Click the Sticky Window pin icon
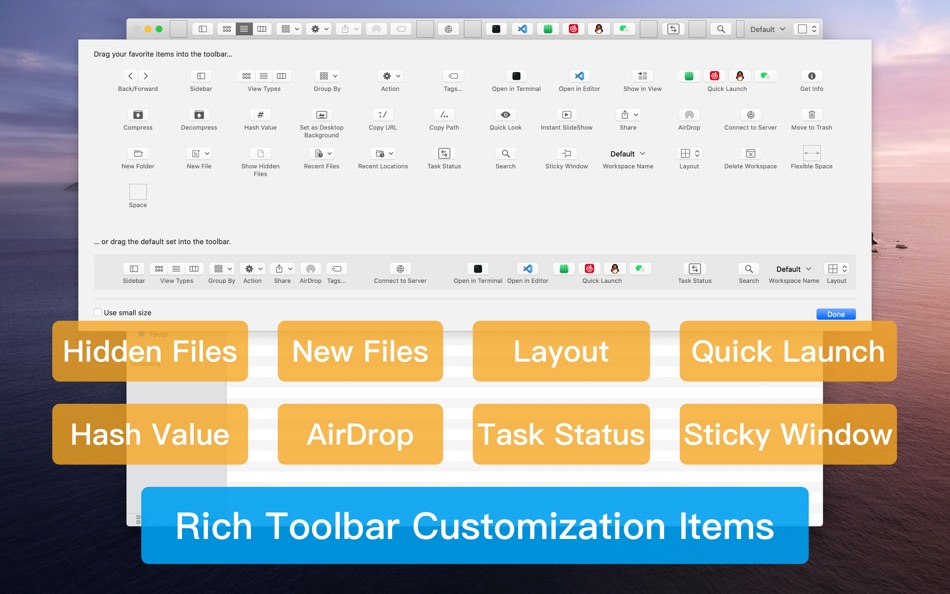950x594 pixels. tap(566, 153)
